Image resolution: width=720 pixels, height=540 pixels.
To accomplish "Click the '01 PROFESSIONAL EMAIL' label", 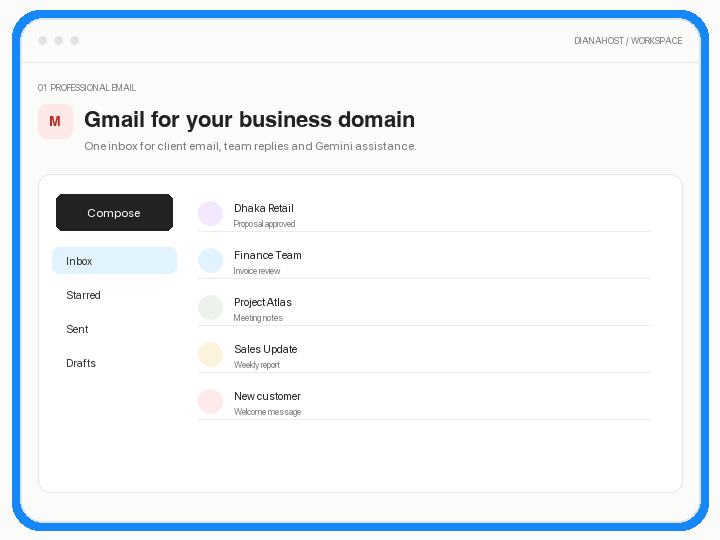I will coord(87,88).
